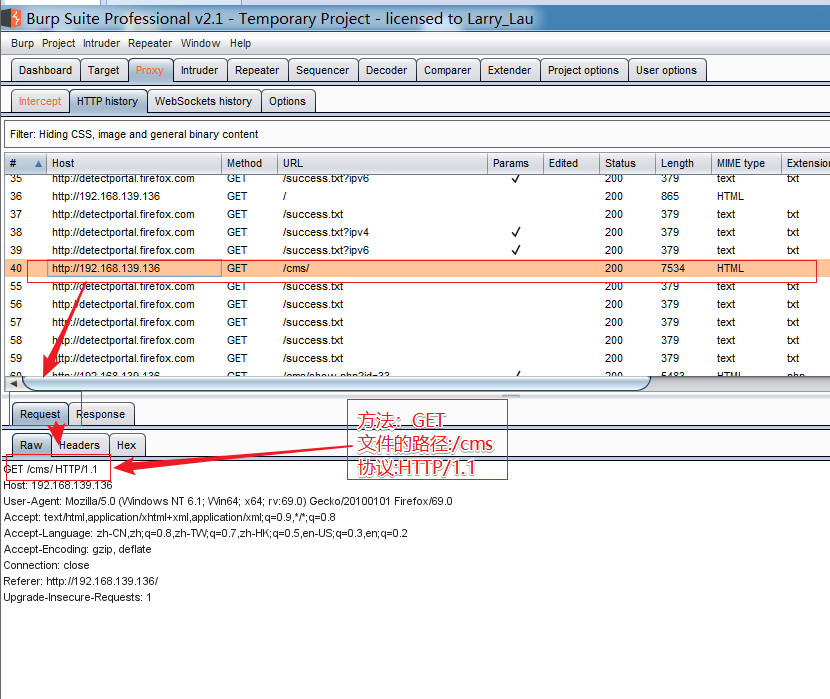Switch to the Target tab
830x699 pixels.
[x=104, y=70]
